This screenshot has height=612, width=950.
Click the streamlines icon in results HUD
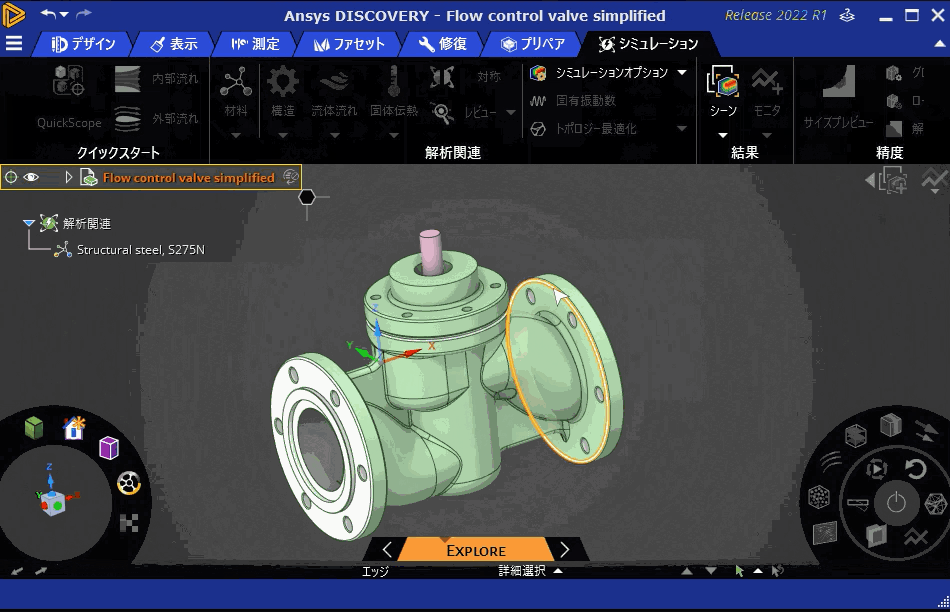831,462
